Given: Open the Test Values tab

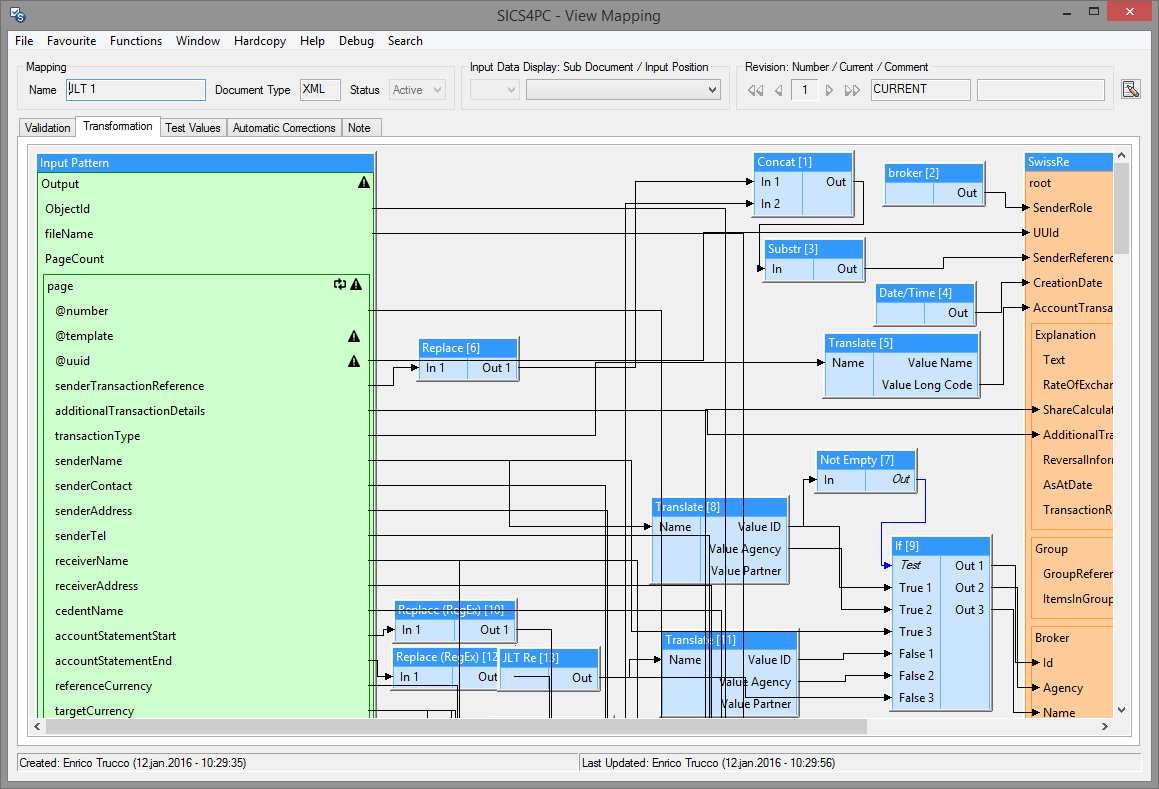Looking at the screenshot, I should (192, 128).
